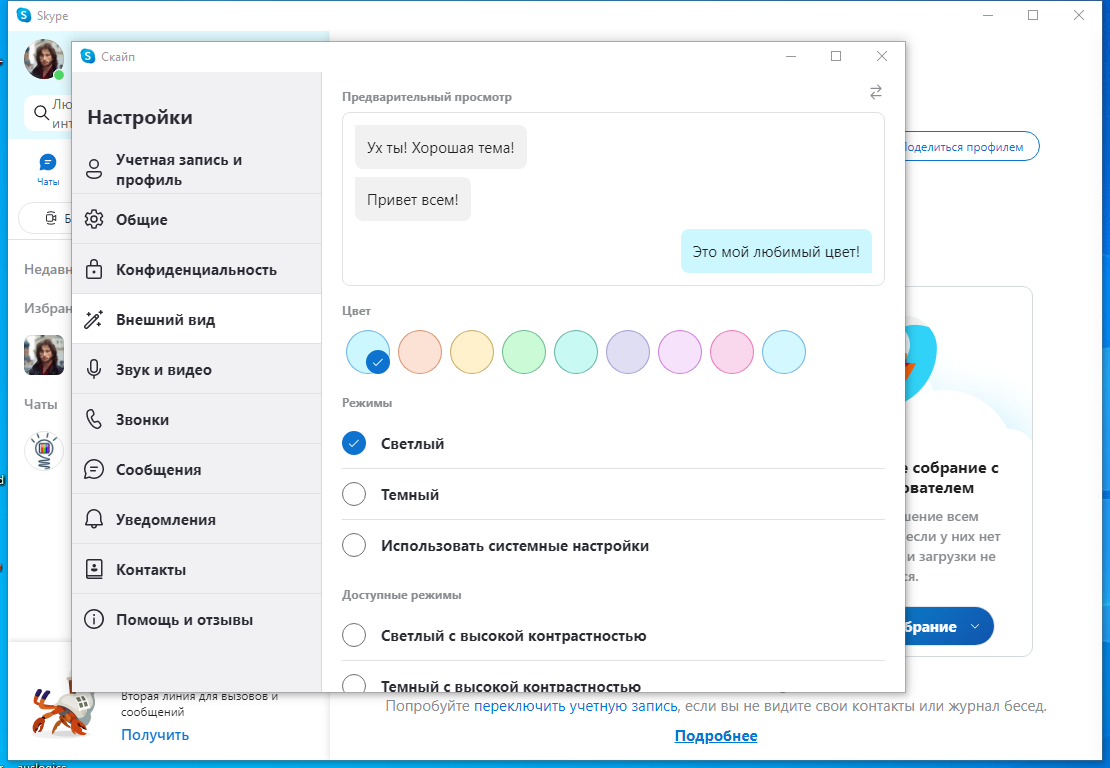Click the Notifications bell icon

pos(93,520)
